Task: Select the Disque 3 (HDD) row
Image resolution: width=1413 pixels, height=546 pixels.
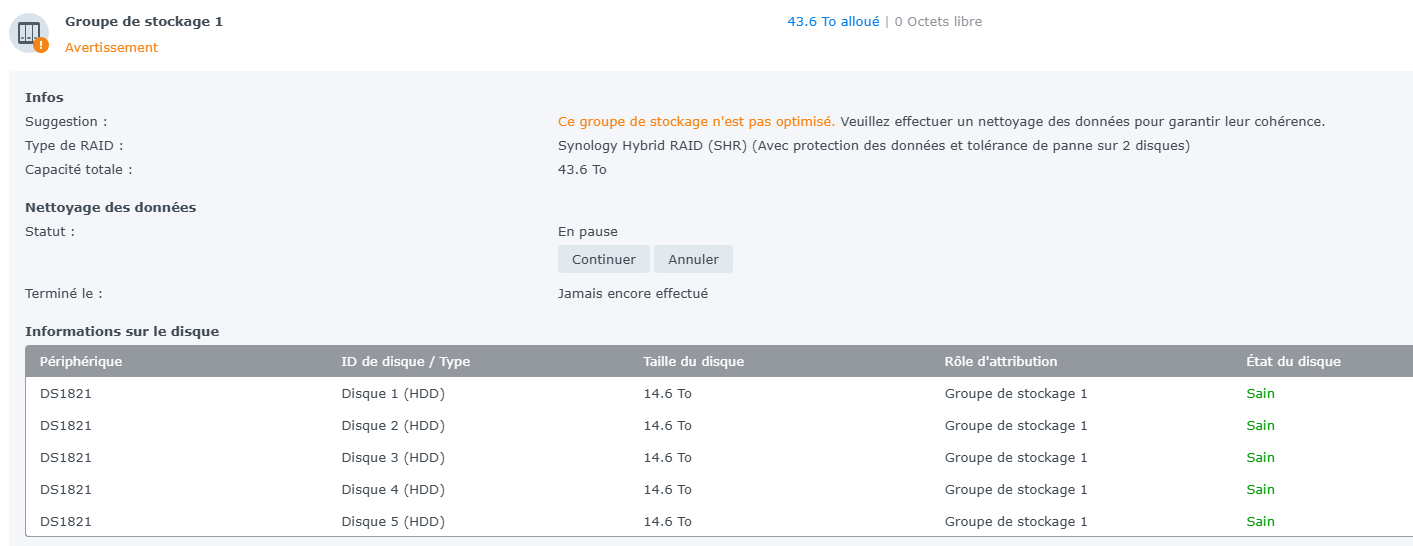Action: 393,457
